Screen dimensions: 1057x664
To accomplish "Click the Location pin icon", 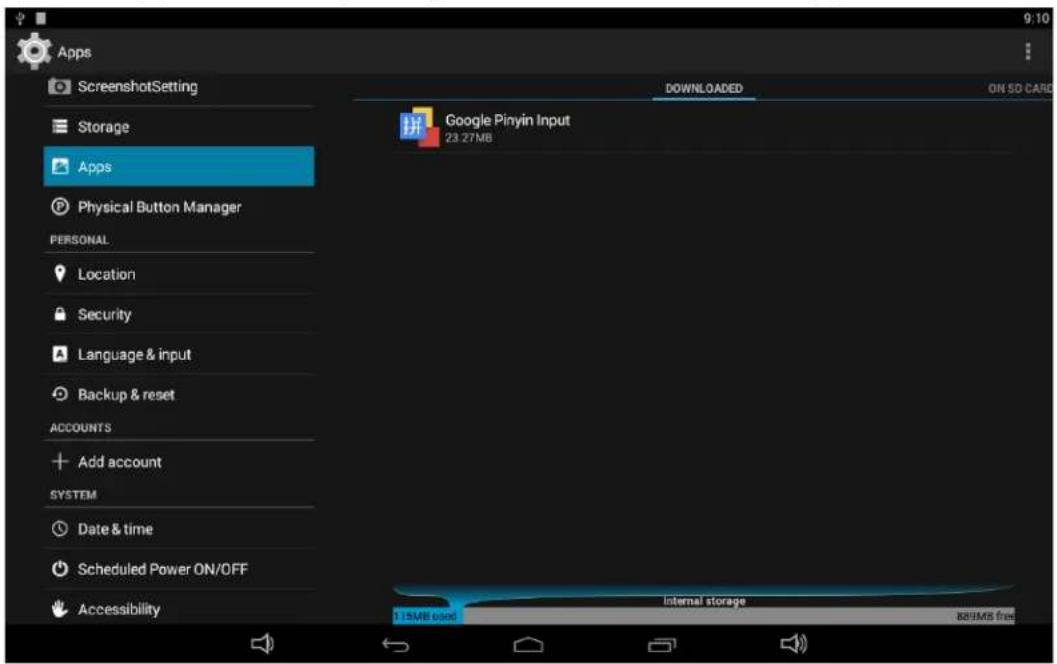I will point(60,273).
